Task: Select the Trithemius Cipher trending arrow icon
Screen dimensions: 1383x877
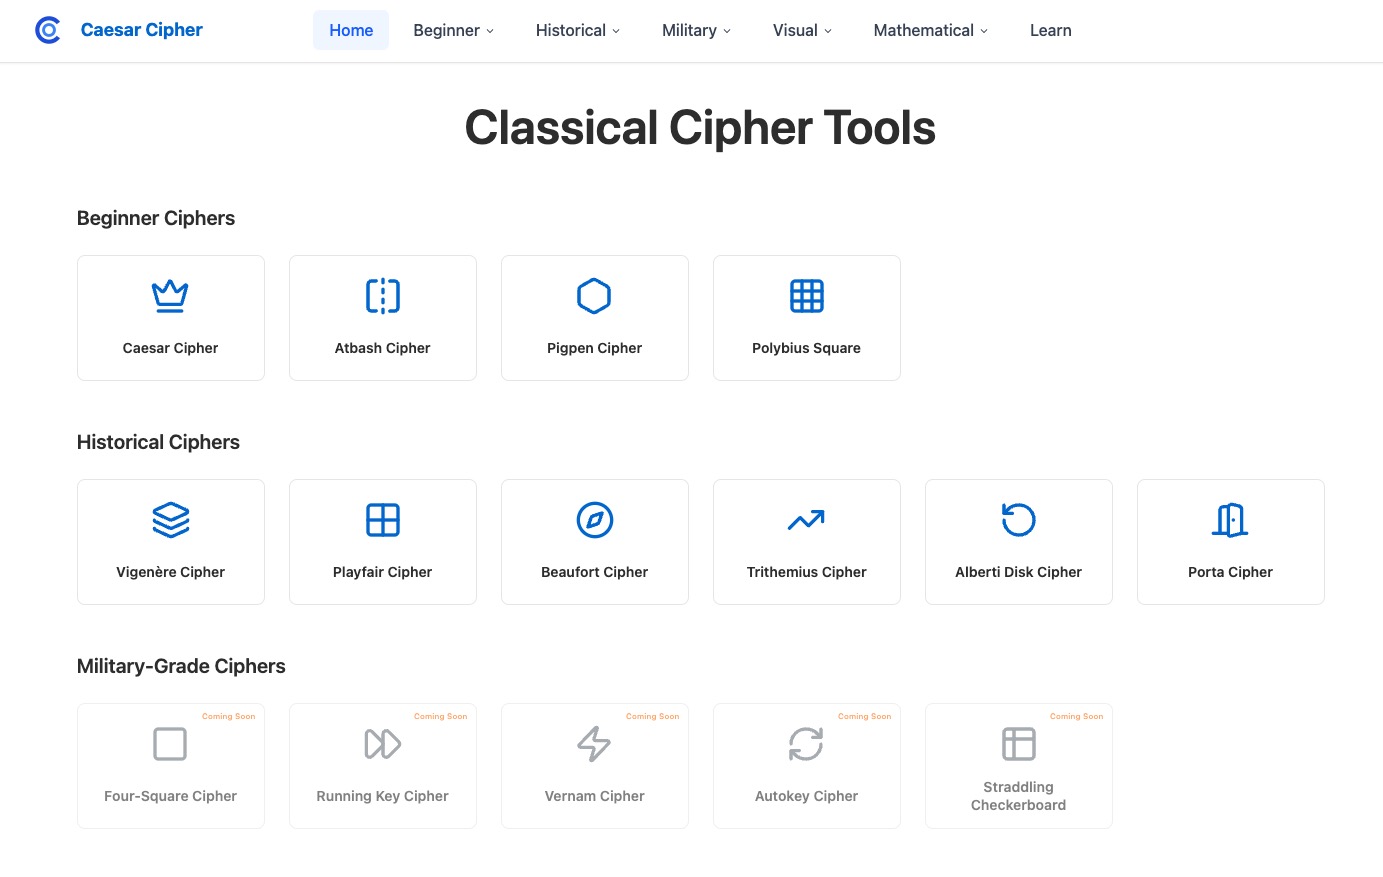Action: (x=806, y=520)
